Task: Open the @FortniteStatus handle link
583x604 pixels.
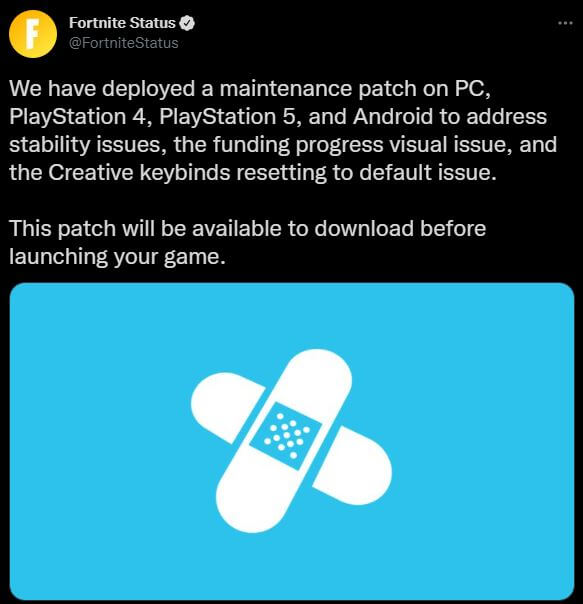Action: pyautogui.click(x=124, y=43)
